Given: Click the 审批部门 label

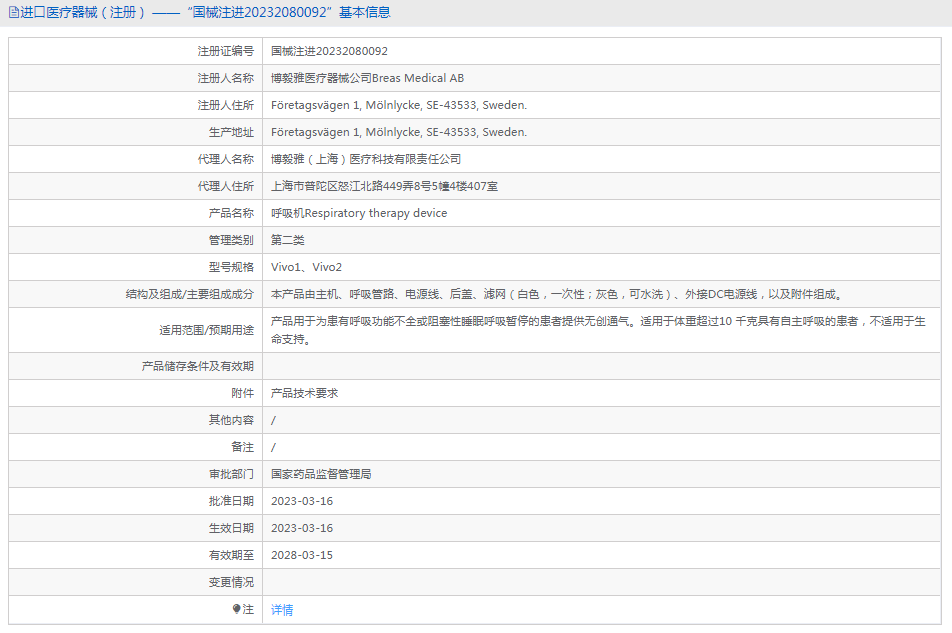Looking at the screenshot, I should point(231,474).
